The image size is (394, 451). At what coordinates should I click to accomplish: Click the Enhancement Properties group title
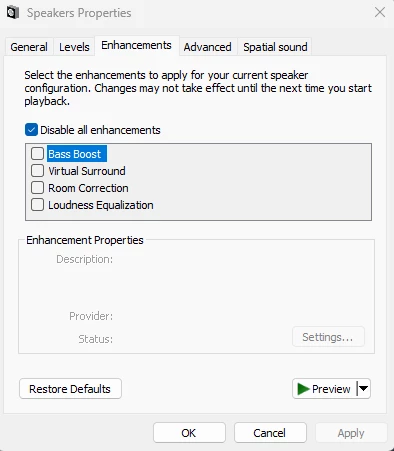point(85,240)
